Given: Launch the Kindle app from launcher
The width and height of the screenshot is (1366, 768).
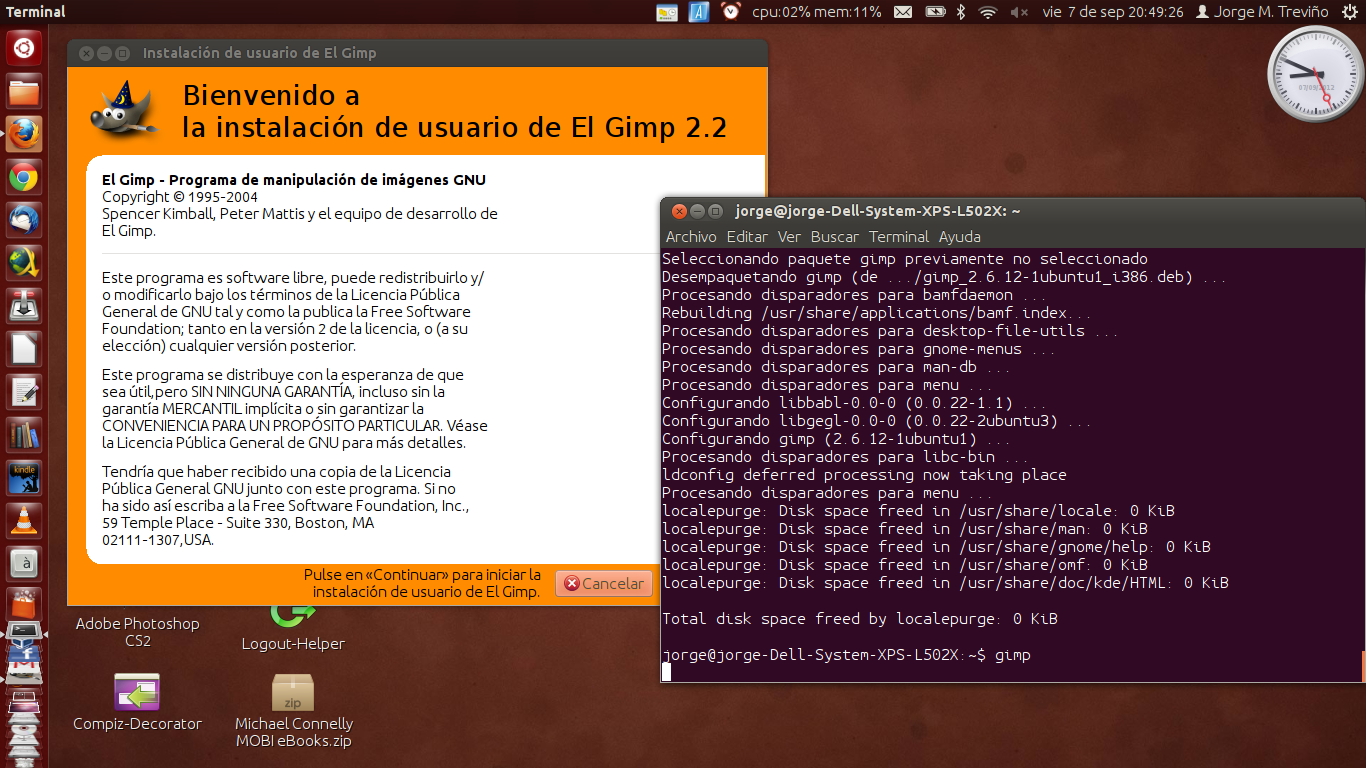Looking at the screenshot, I should 24,479.
